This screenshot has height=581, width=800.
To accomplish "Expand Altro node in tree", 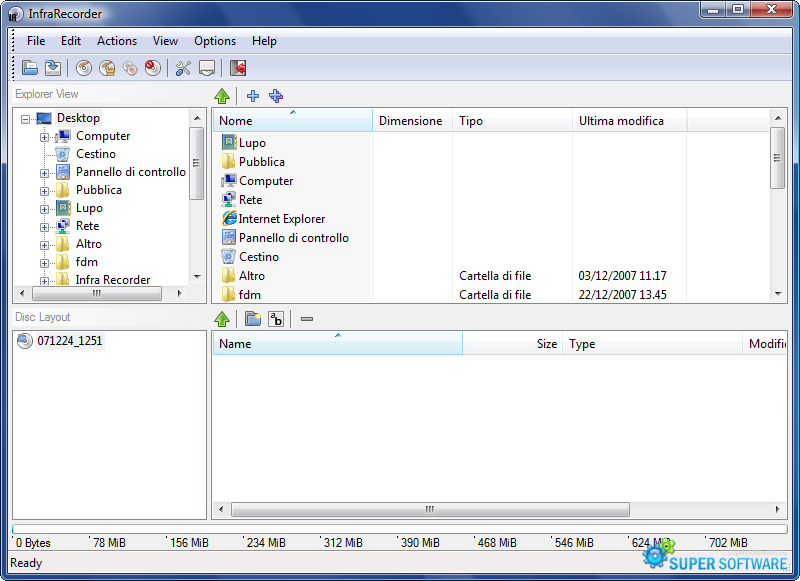I will [44, 245].
